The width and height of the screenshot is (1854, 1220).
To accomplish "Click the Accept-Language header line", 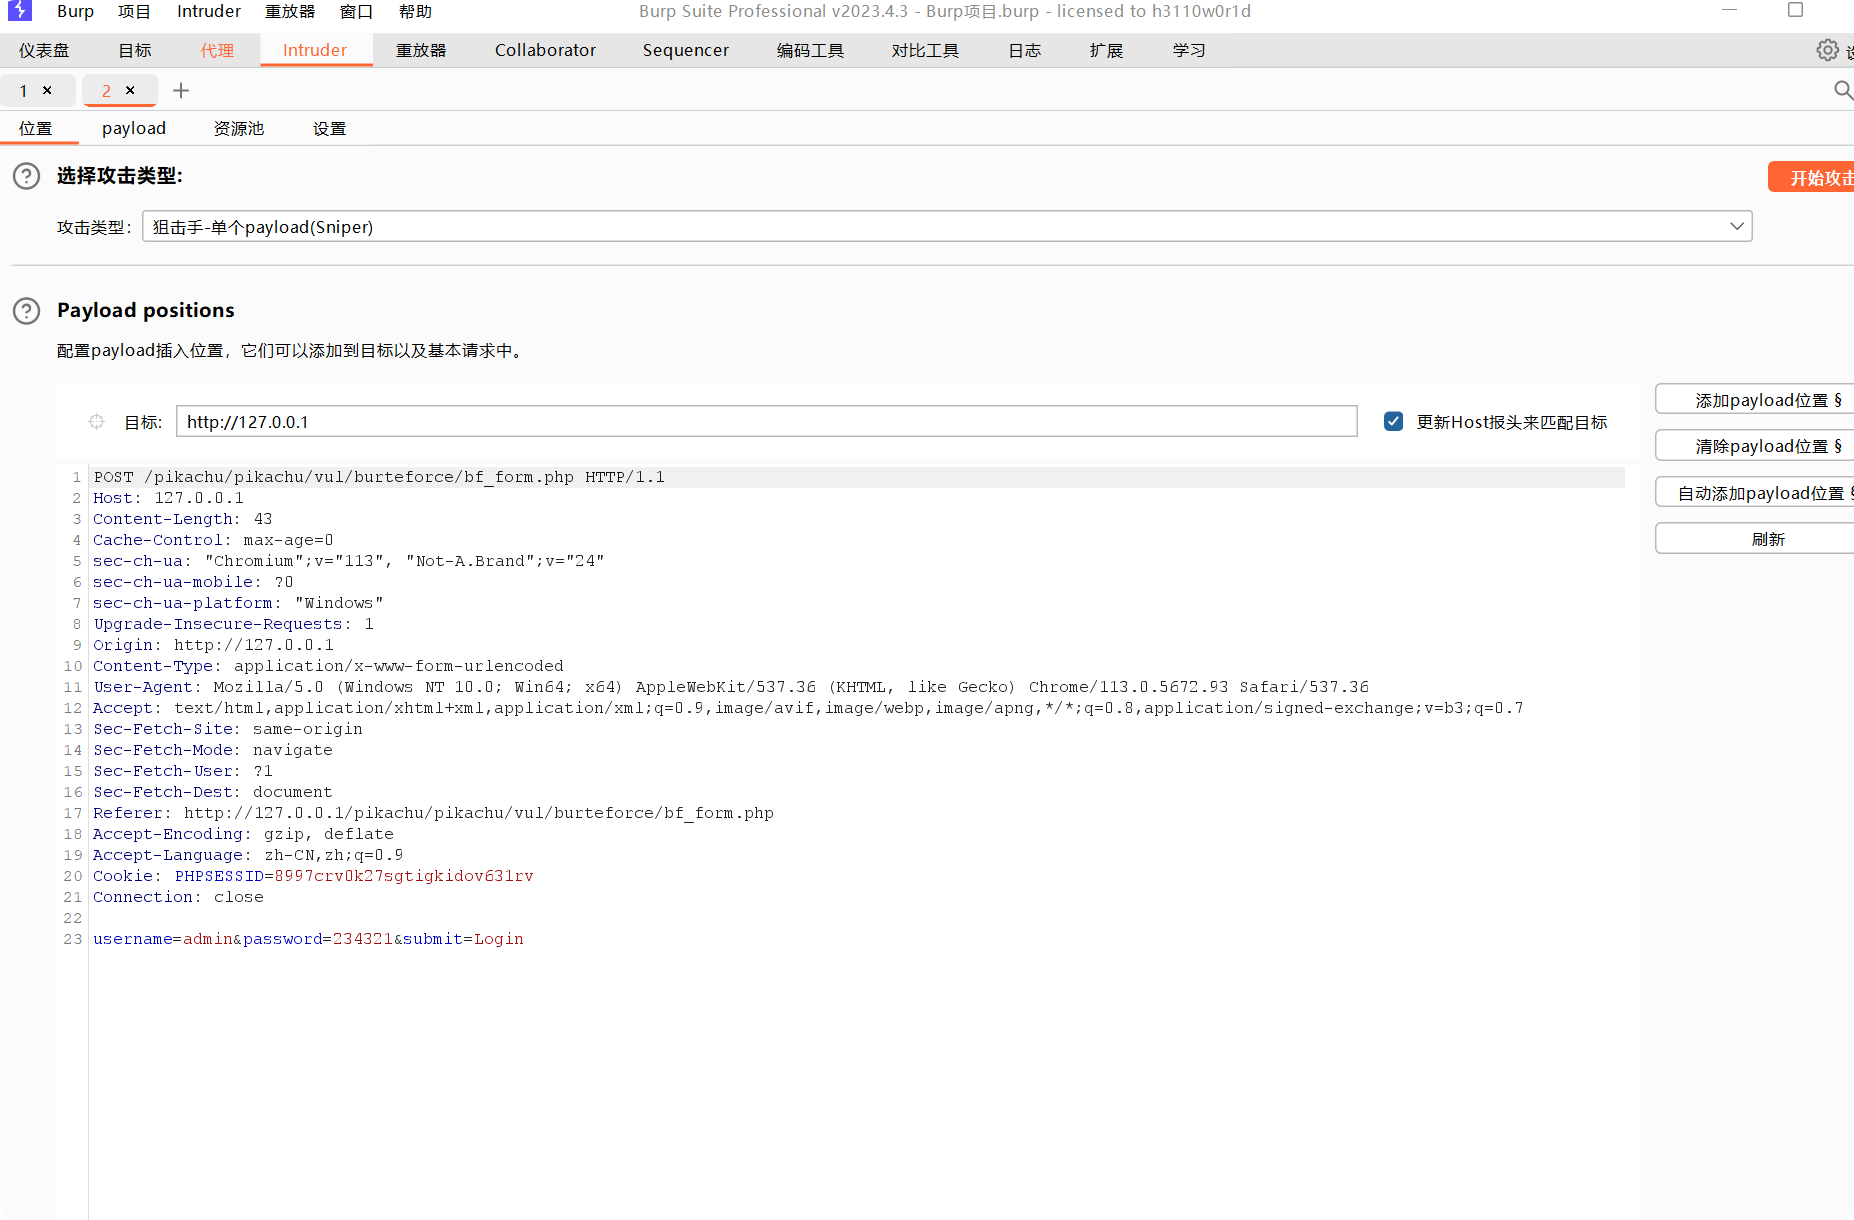I will pos(248,855).
